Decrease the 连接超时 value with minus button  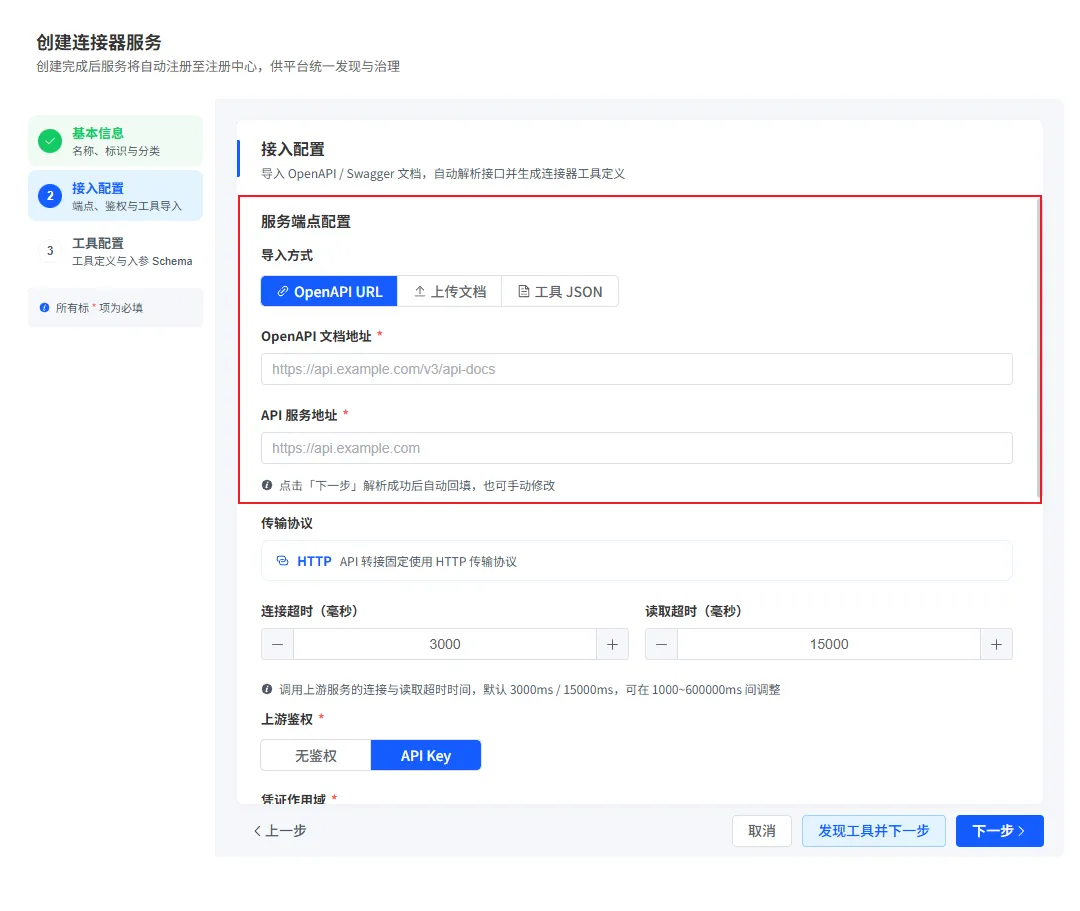pyautogui.click(x=278, y=645)
